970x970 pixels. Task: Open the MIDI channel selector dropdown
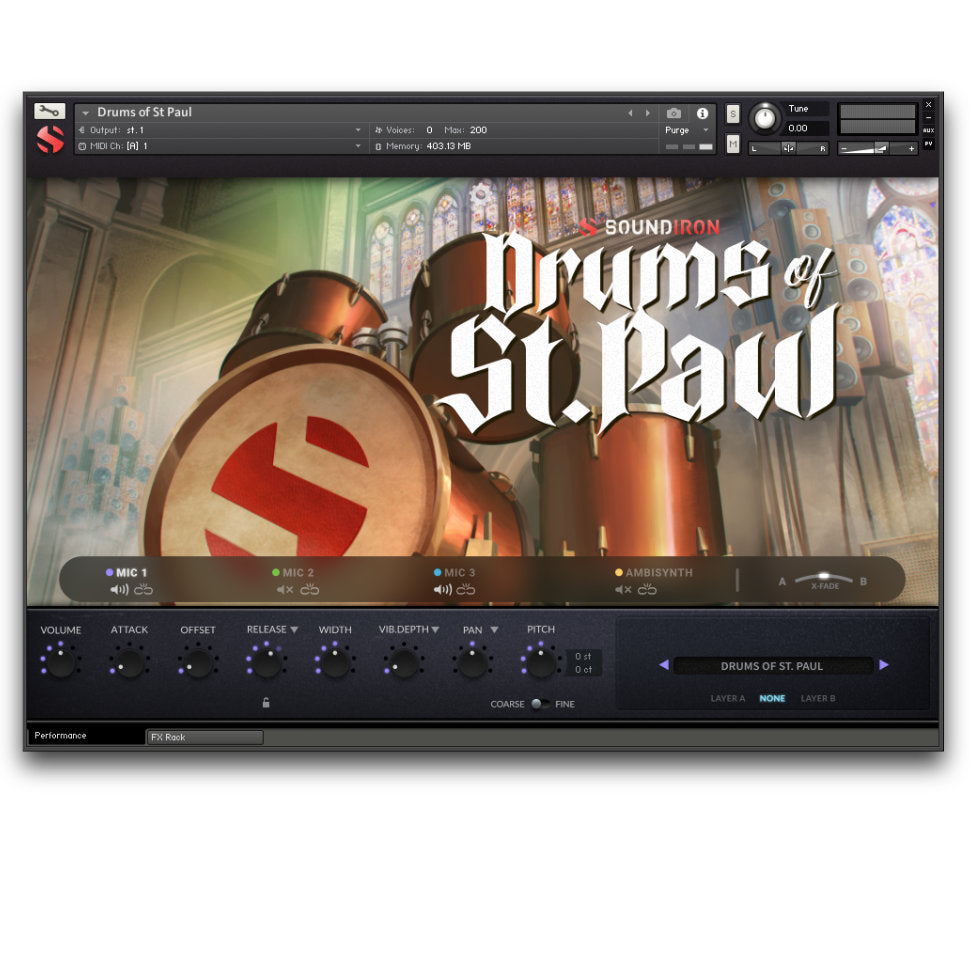pos(357,146)
